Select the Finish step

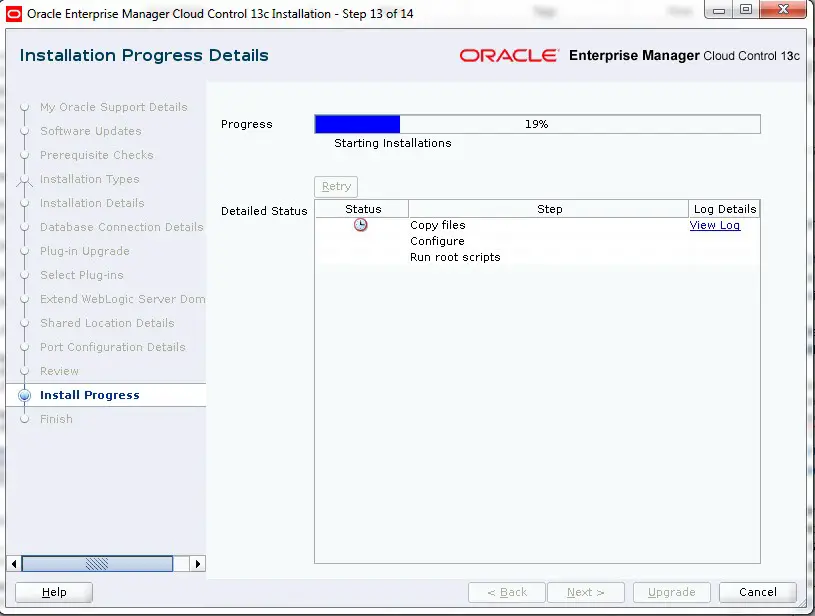[56, 419]
